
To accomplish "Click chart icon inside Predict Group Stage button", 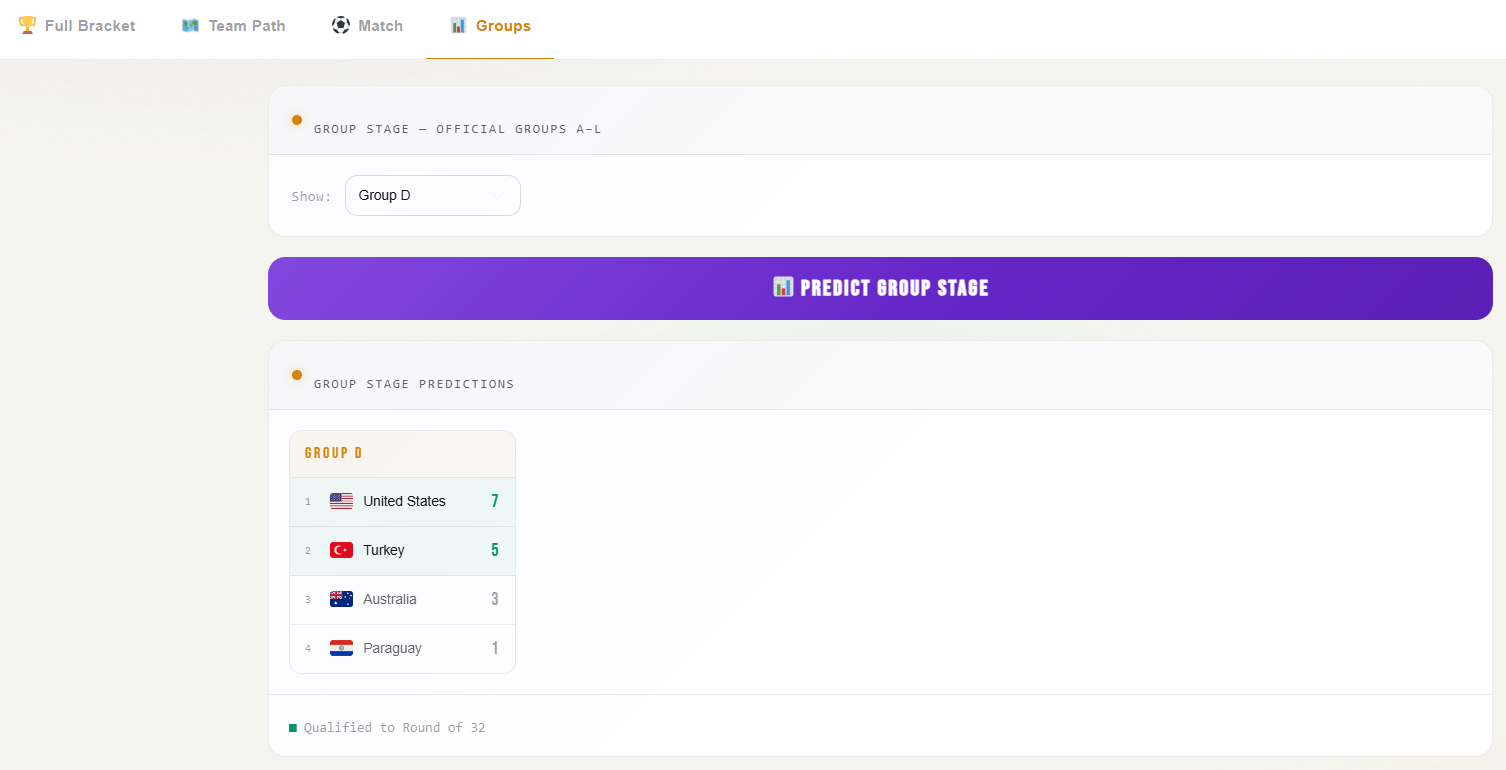I will point(783,288).
